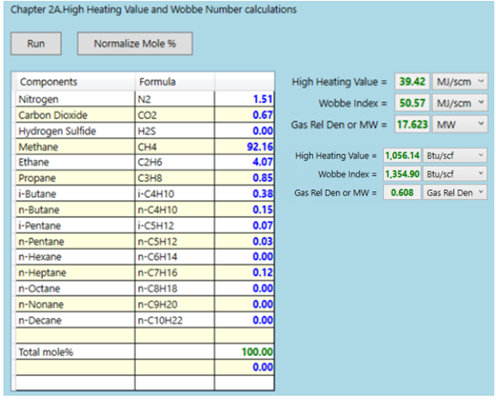Select the Ethane value cell 4.07
Screen dimensions: 496x400
tap(244, 162)
